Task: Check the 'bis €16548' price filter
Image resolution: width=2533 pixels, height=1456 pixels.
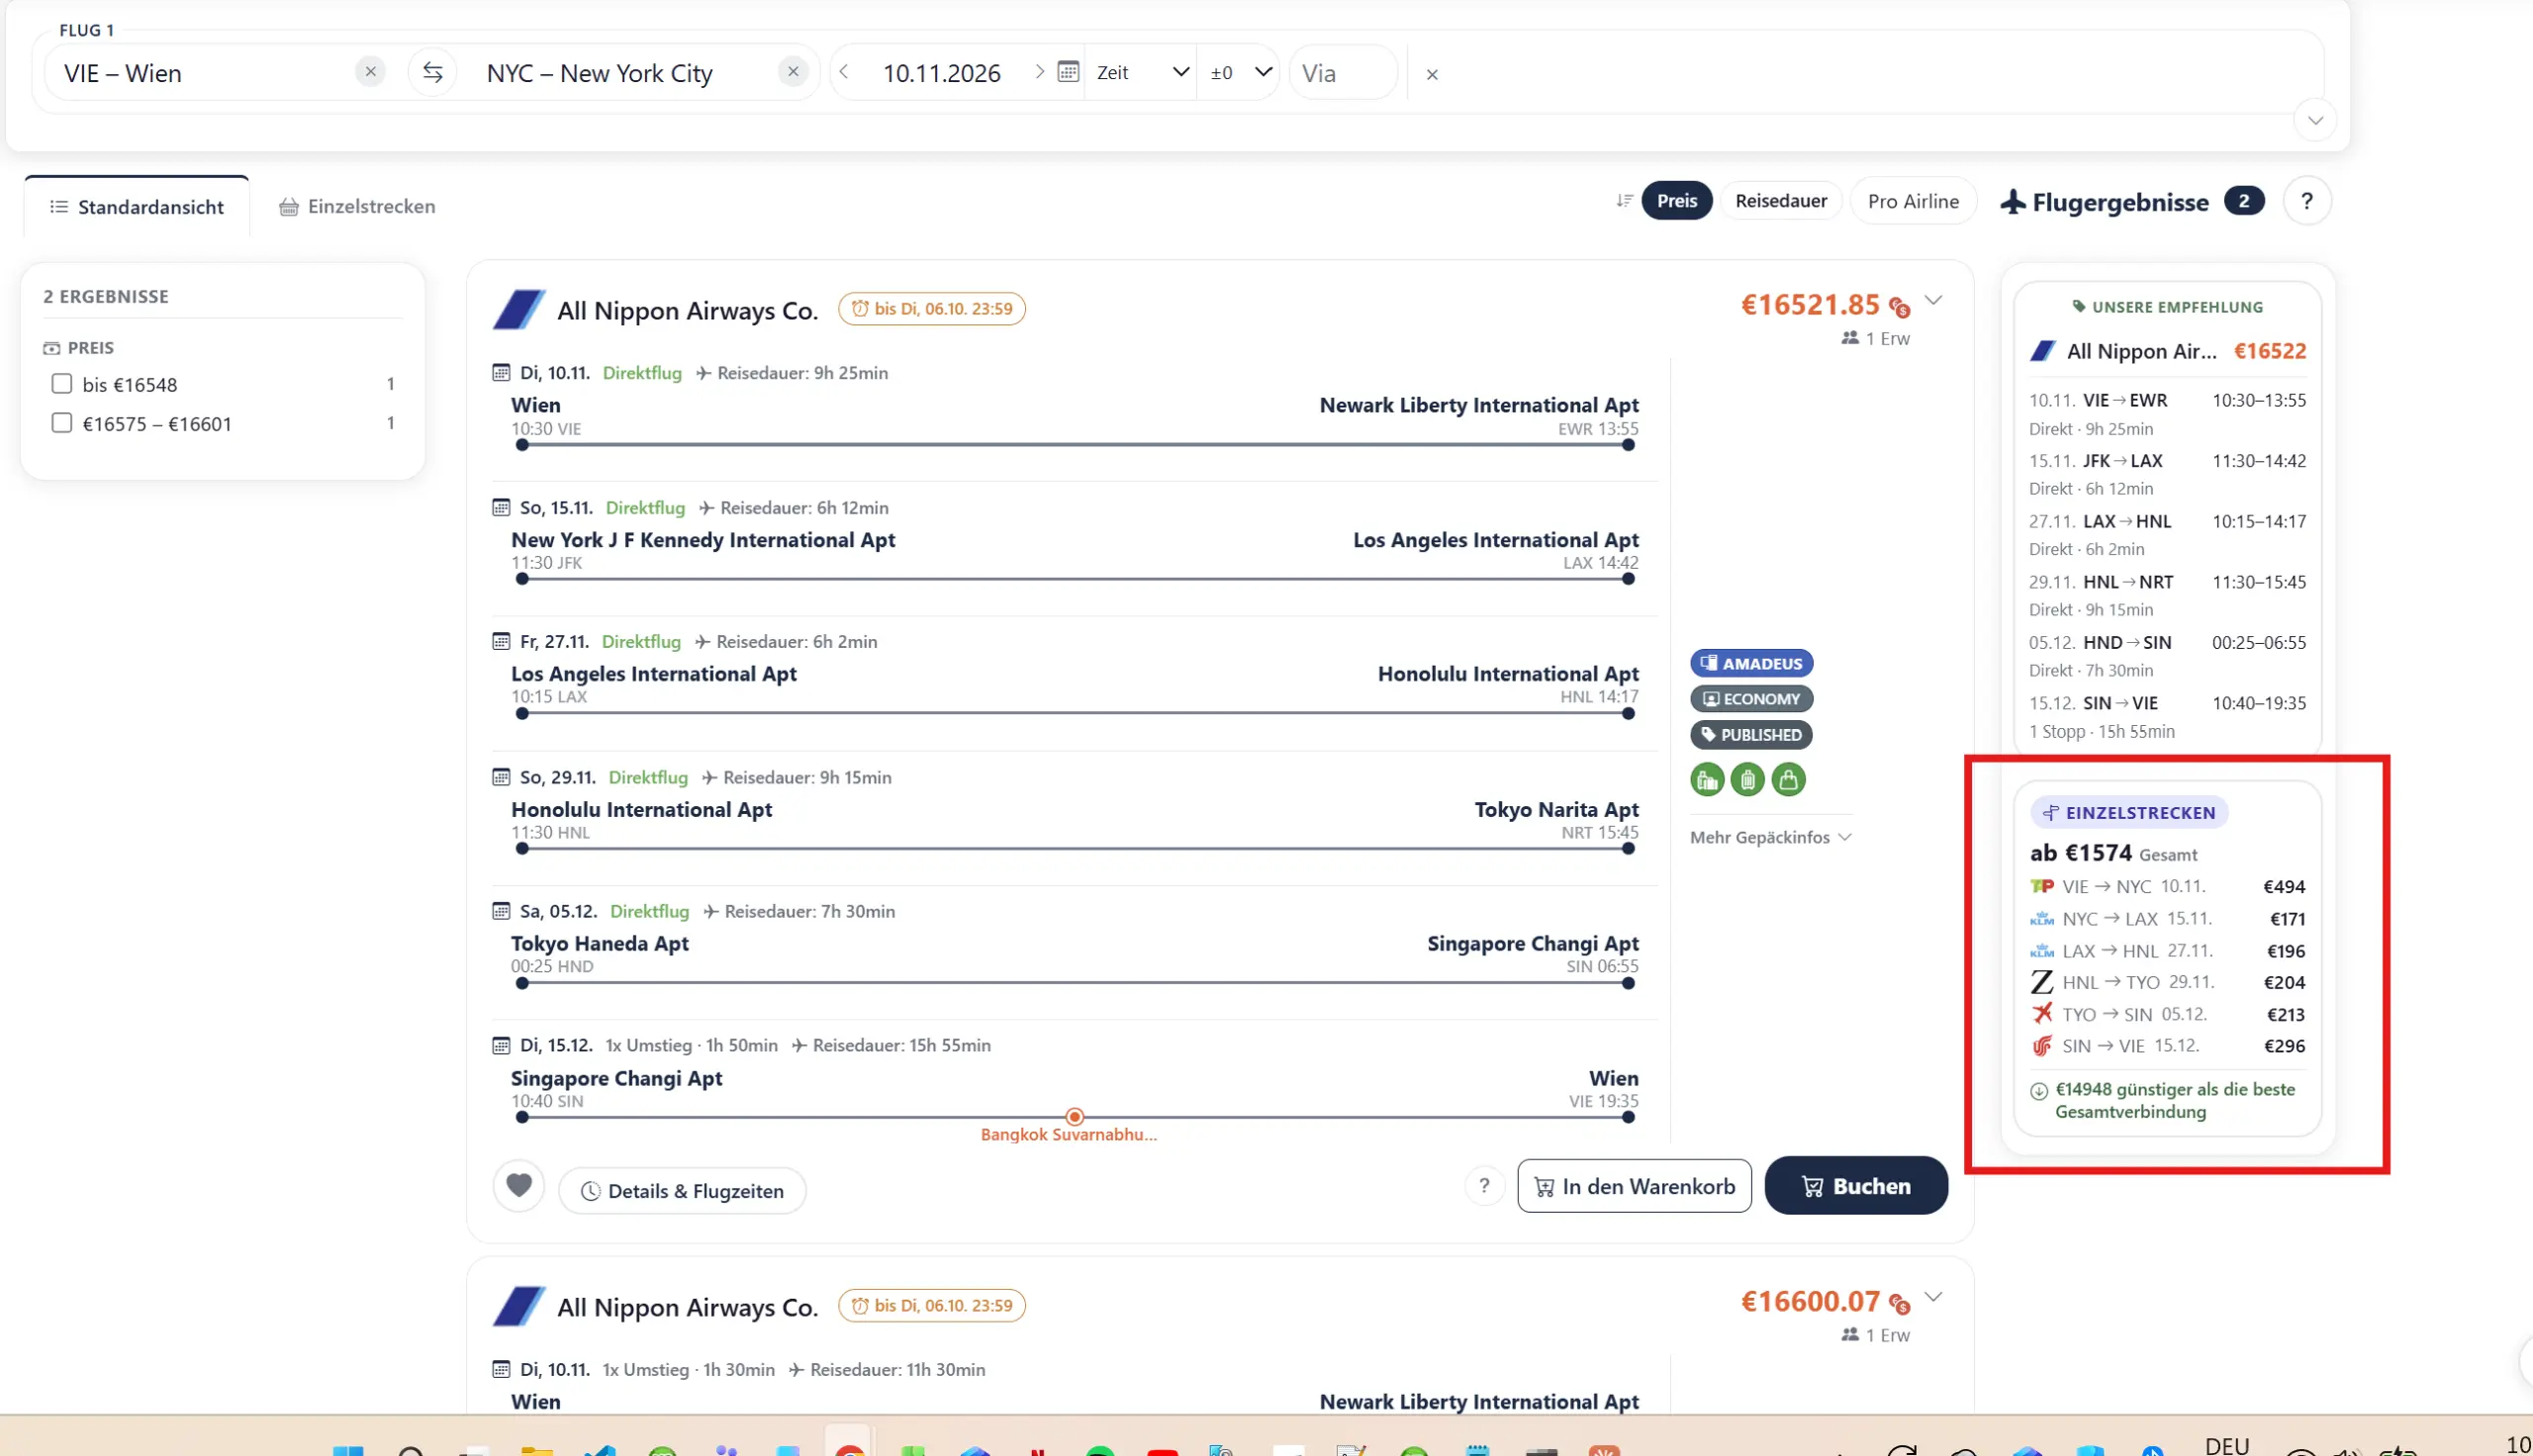Action: click(x=62, y=384)
